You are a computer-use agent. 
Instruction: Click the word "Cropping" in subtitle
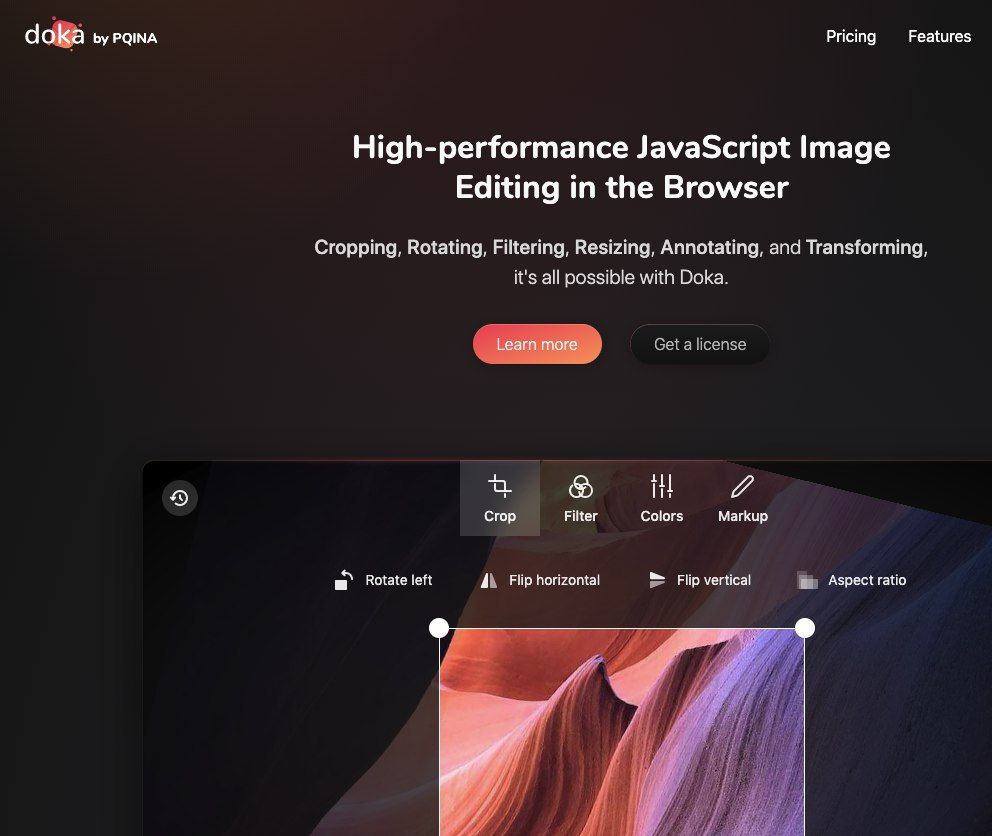tap(356, 247)
